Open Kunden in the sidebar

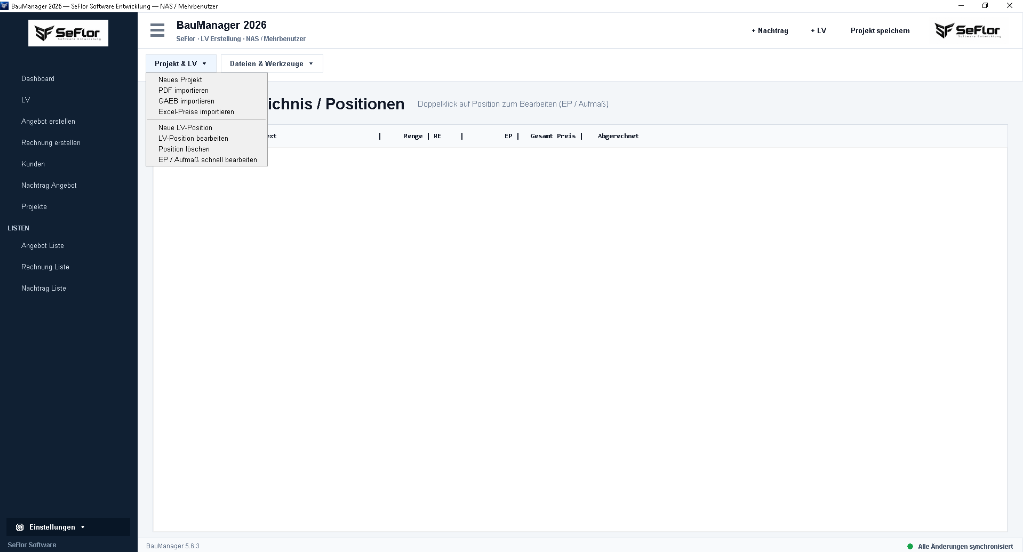pos(33,164)
